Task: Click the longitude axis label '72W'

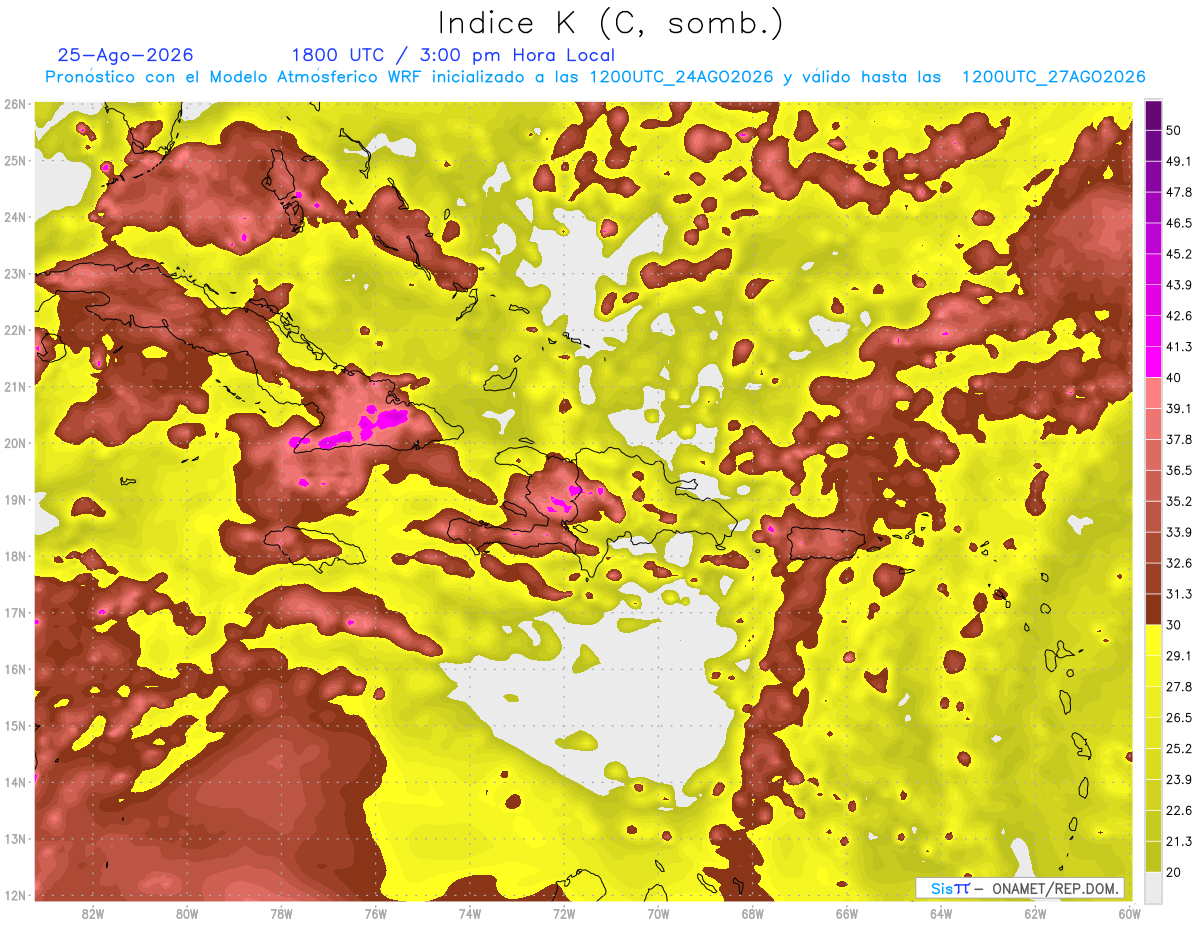Action: [563, 914]
